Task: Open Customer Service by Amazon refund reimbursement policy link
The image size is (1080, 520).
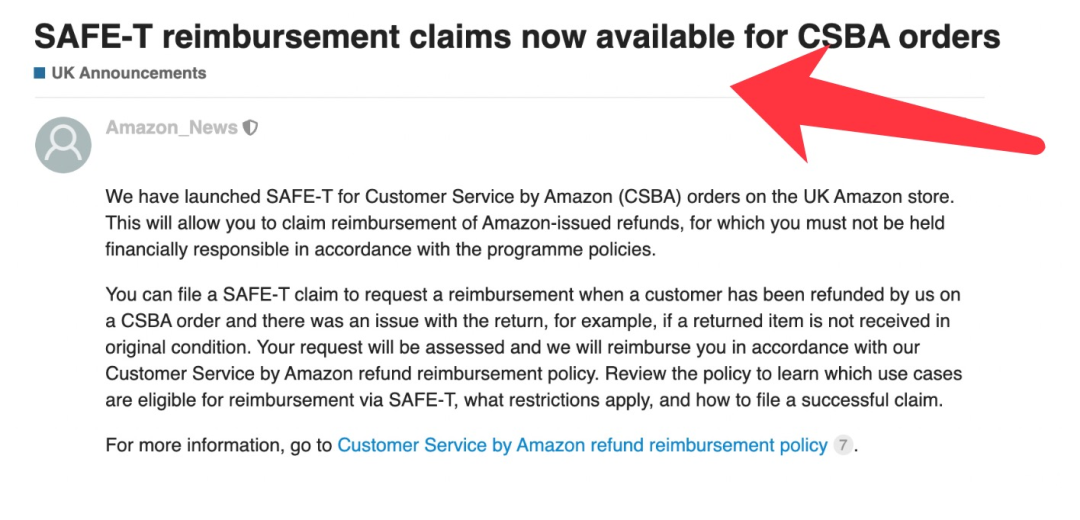Action: pyautogui.click(x=582, y=446)
